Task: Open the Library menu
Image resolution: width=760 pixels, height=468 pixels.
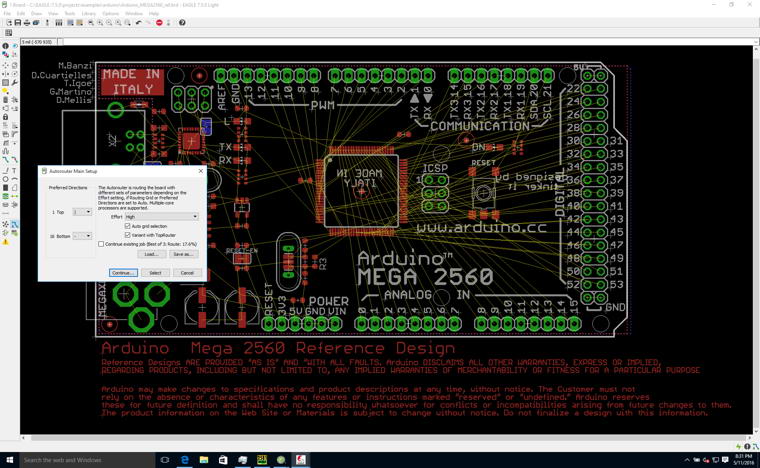Action: pyautogui.click(x=88, y=14)
